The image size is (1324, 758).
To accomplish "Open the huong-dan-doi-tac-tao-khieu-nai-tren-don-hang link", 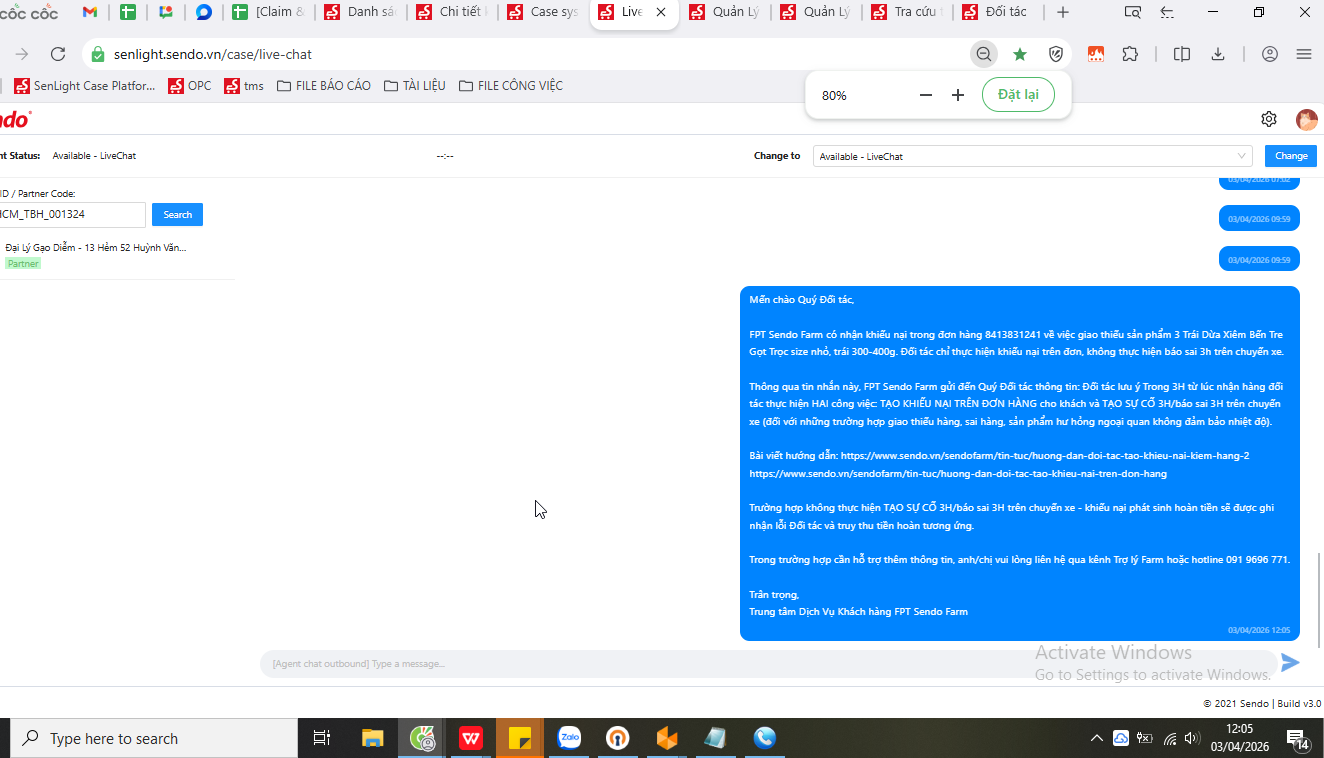I will [x=958, y=473].
